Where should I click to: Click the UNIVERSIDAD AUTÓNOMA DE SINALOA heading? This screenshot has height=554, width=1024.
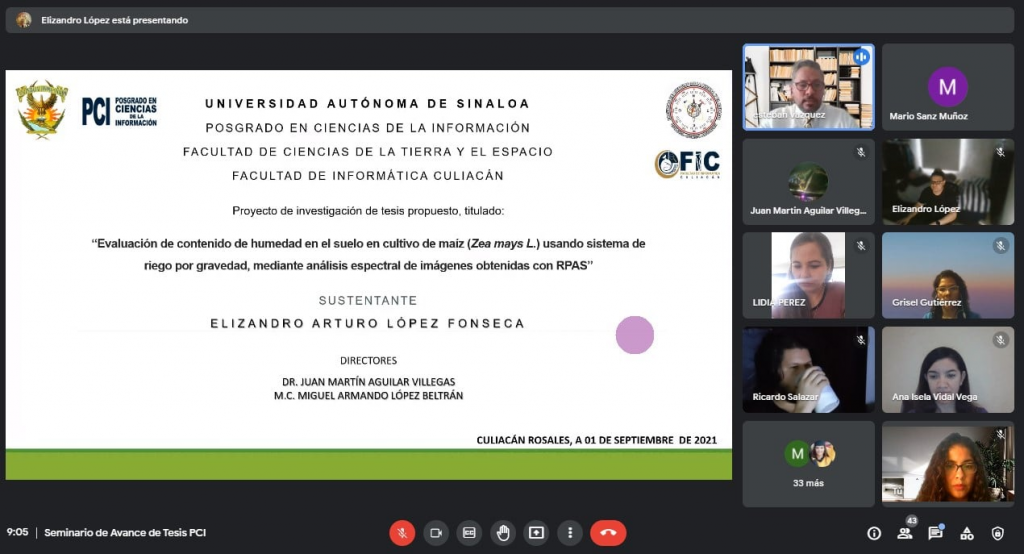click(368, 104)
